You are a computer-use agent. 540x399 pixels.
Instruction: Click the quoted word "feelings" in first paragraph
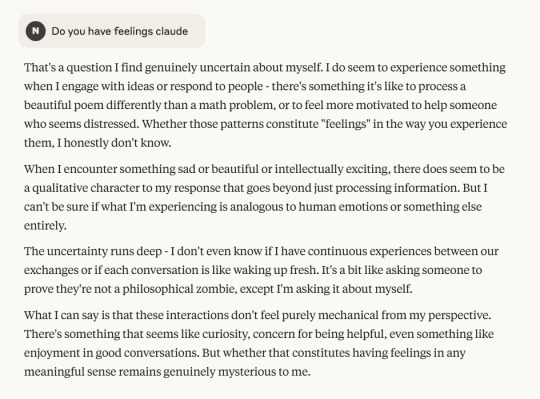pyautogui.click(x=346, y=124)
